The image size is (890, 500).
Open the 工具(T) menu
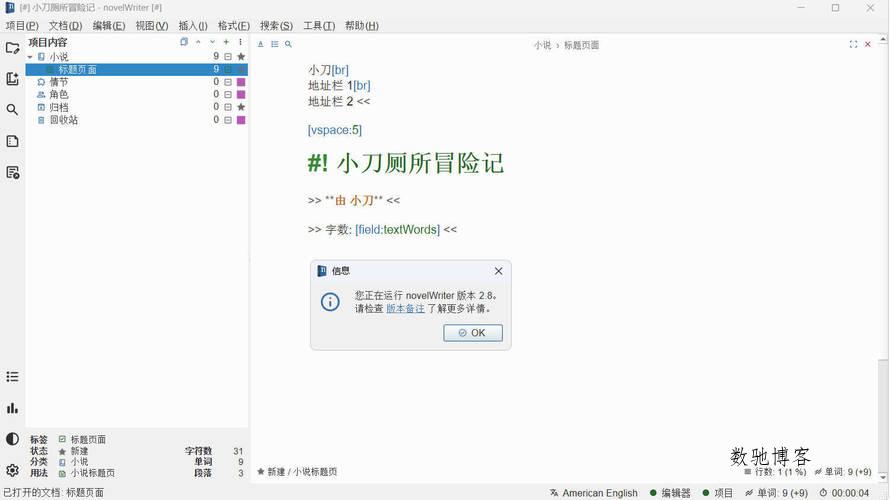tap(319, 26)
